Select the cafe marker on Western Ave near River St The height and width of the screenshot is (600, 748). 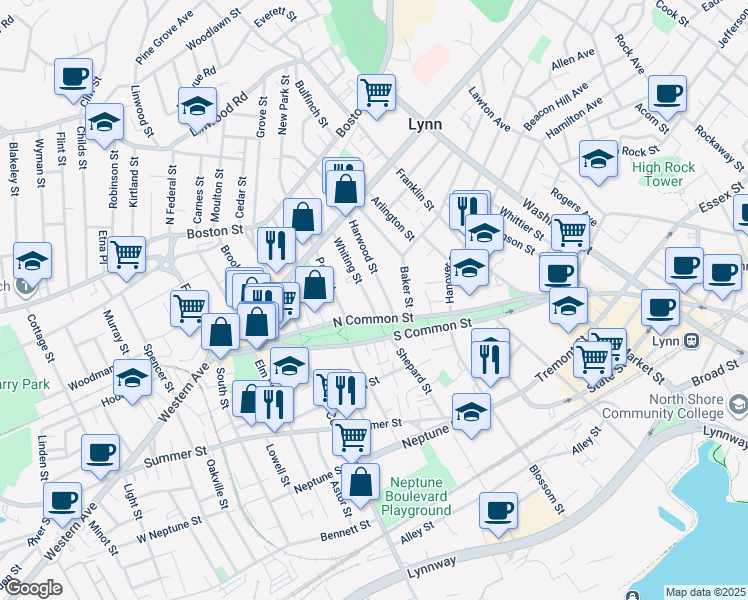[x=62, y=502]
